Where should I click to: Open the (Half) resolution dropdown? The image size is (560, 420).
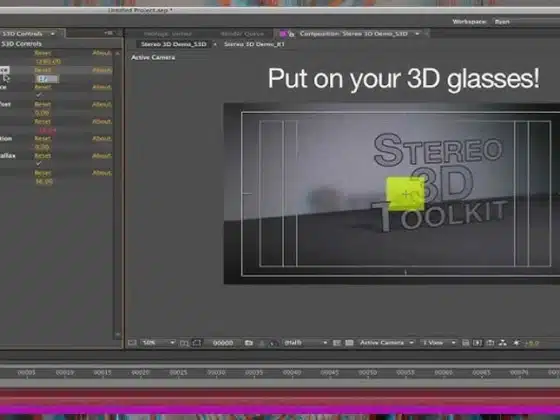point(306,343)
